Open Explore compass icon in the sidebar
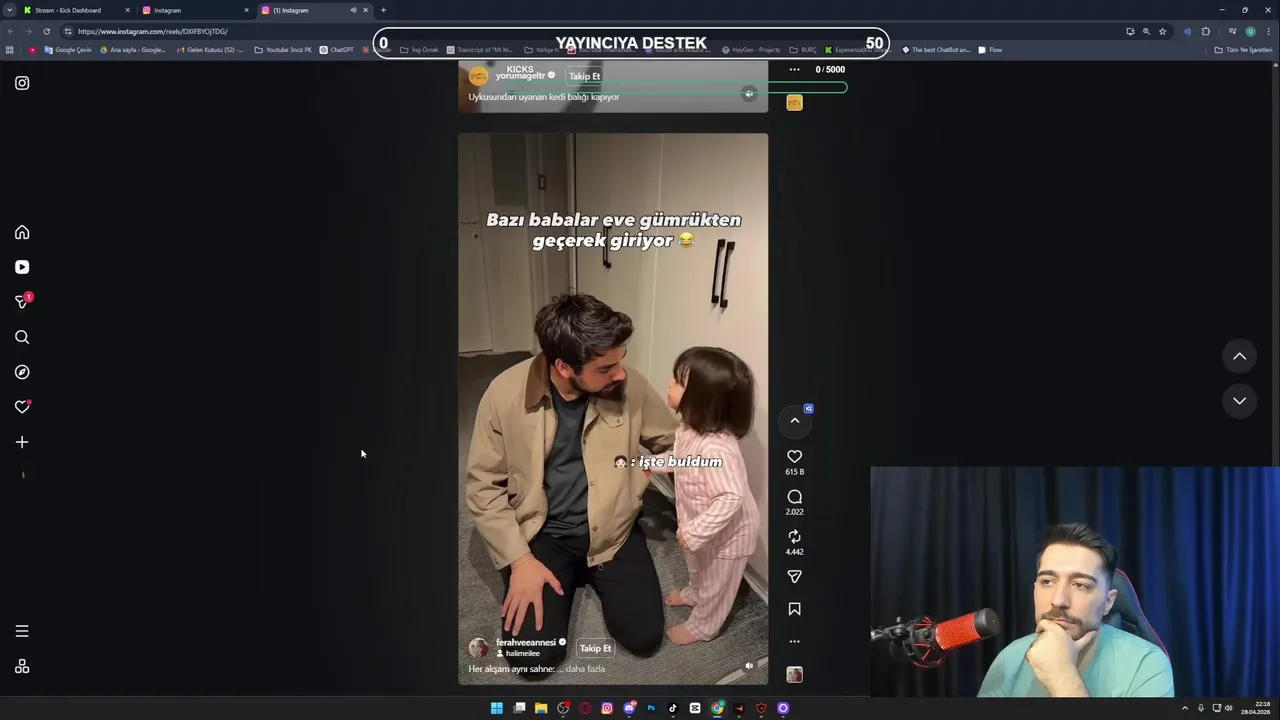Screen dimensions: 1280x720 click(x=22, y=372)
